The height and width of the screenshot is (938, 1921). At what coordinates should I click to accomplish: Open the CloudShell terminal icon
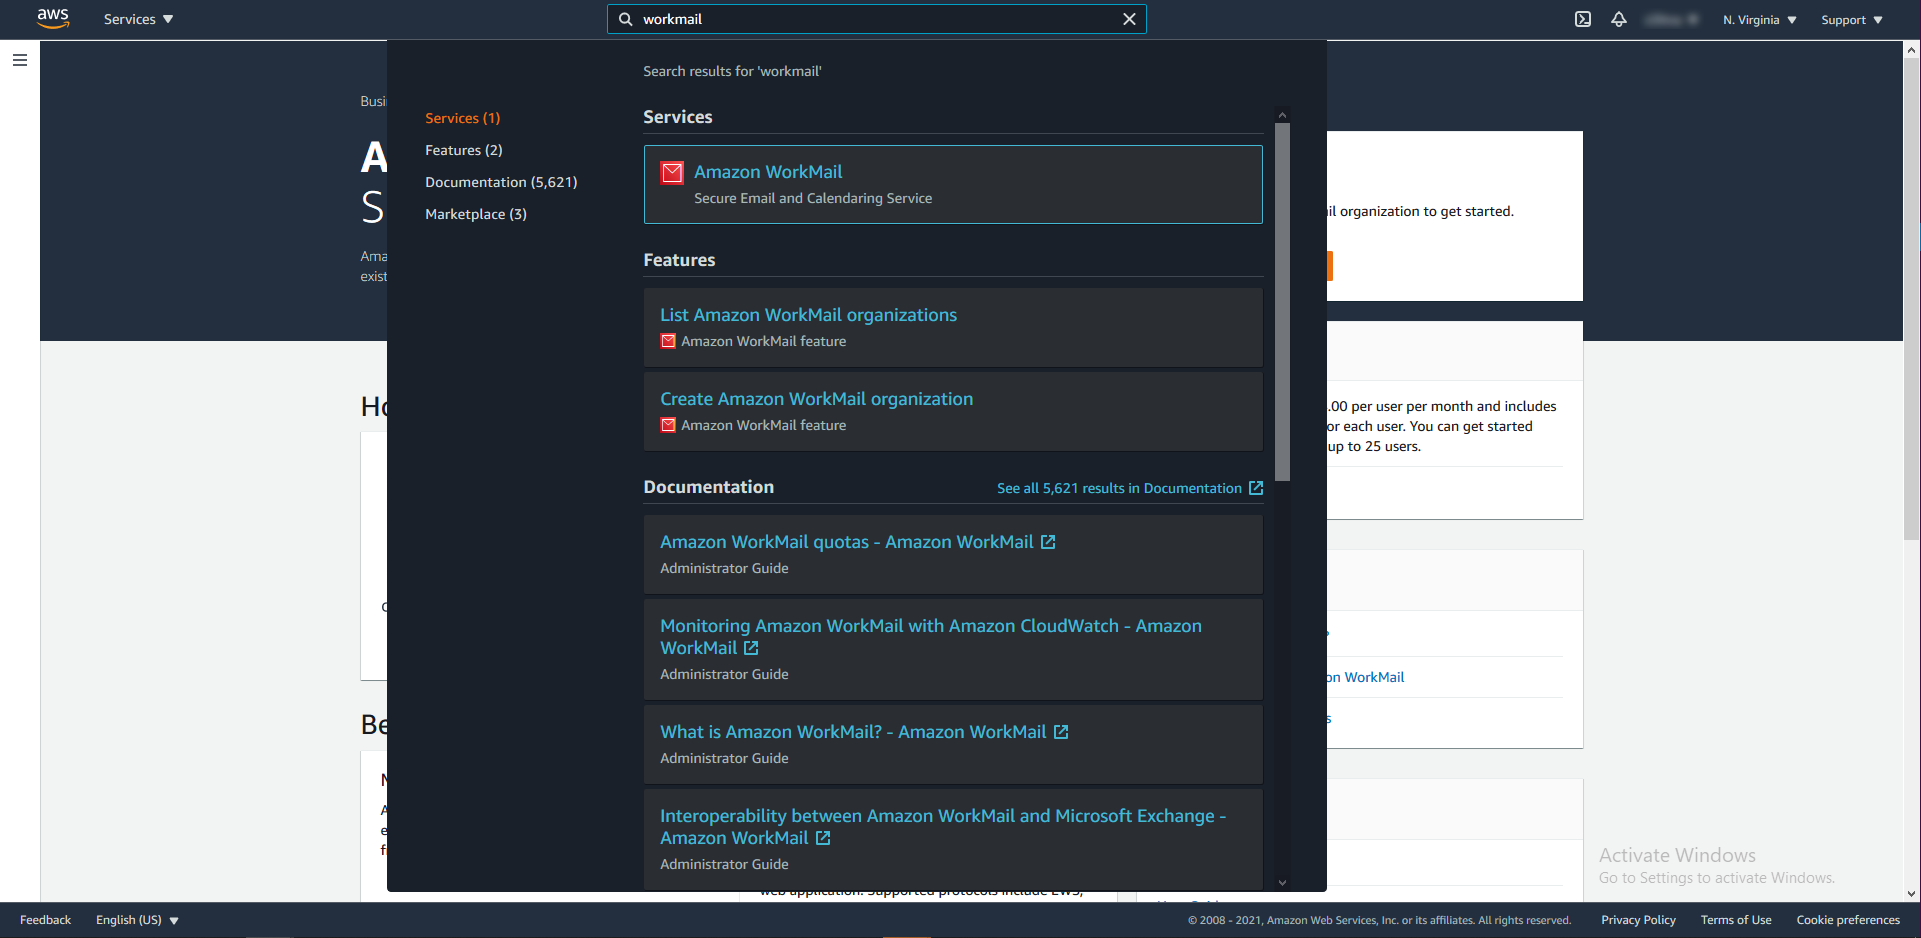coord(1583,19)
